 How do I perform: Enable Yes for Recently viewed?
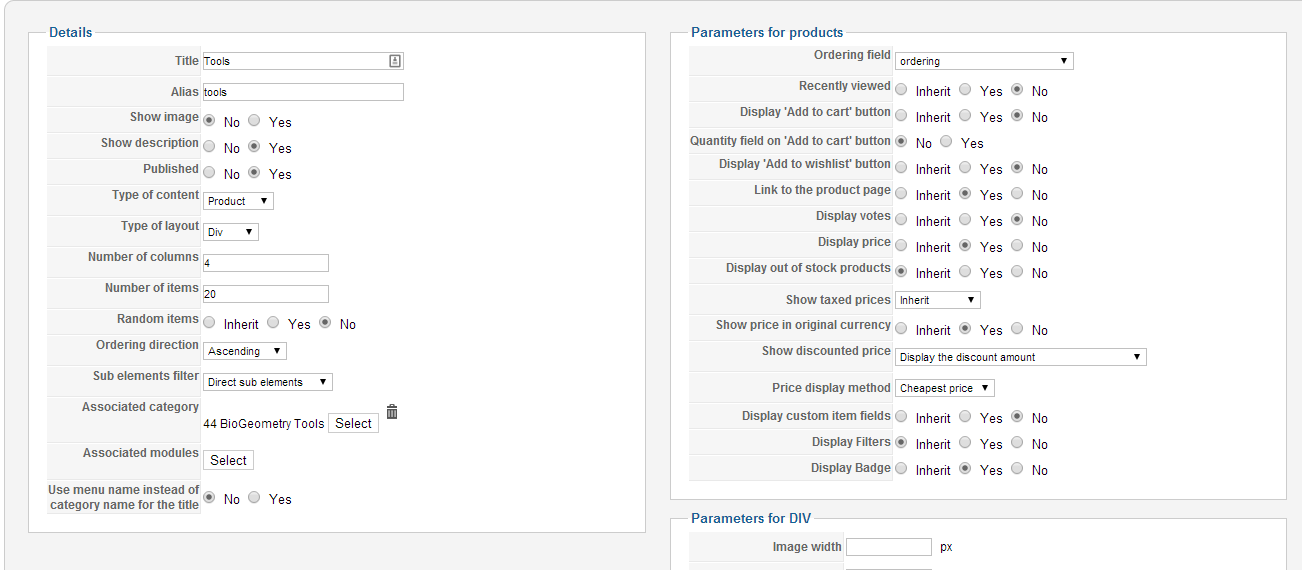pyautogui.click(x=965, y=90)
